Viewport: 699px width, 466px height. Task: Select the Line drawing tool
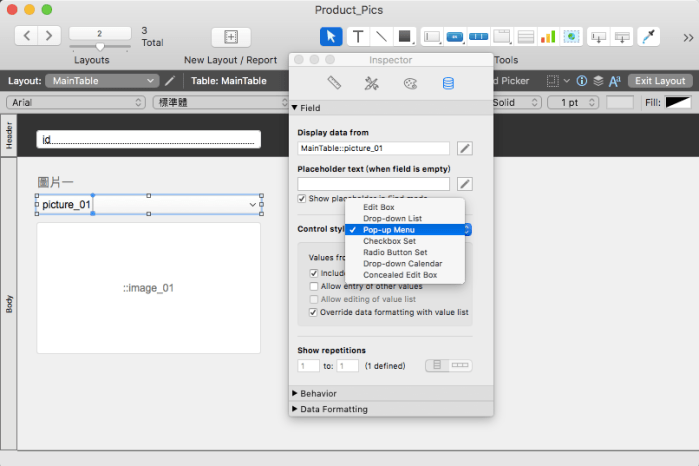[x=381, y=37]
